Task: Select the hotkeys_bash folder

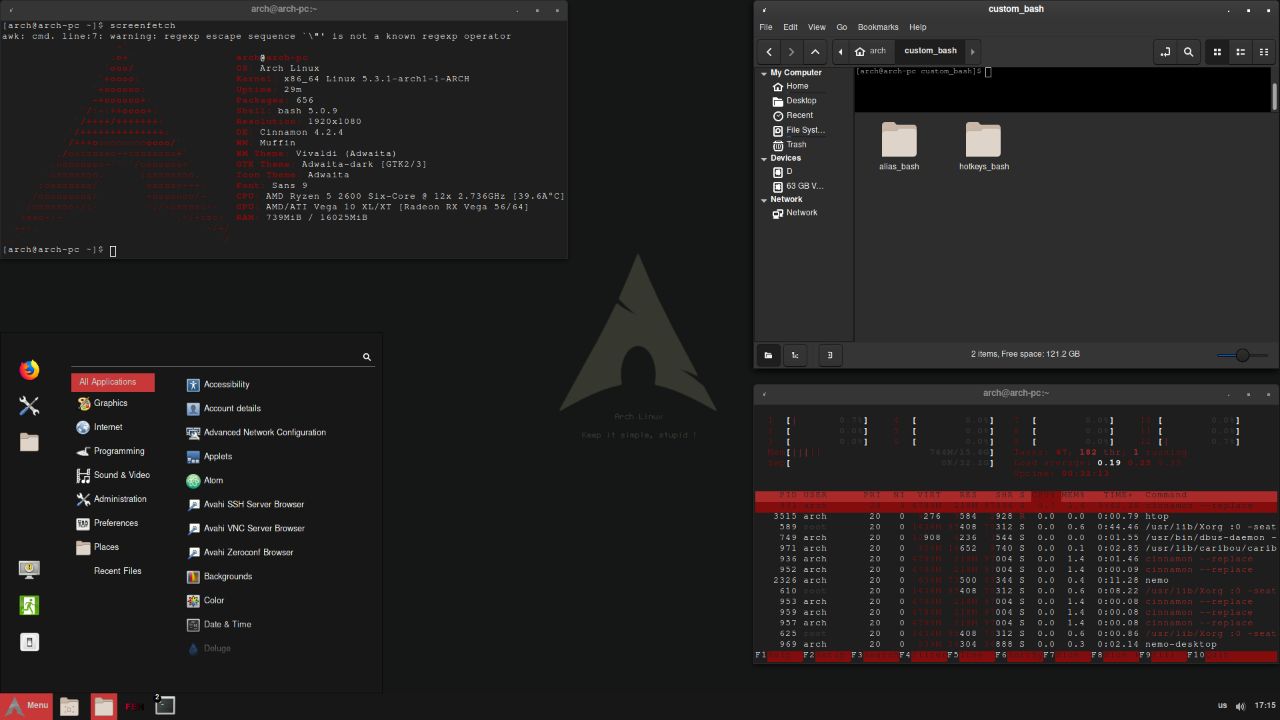Action: 983,146
